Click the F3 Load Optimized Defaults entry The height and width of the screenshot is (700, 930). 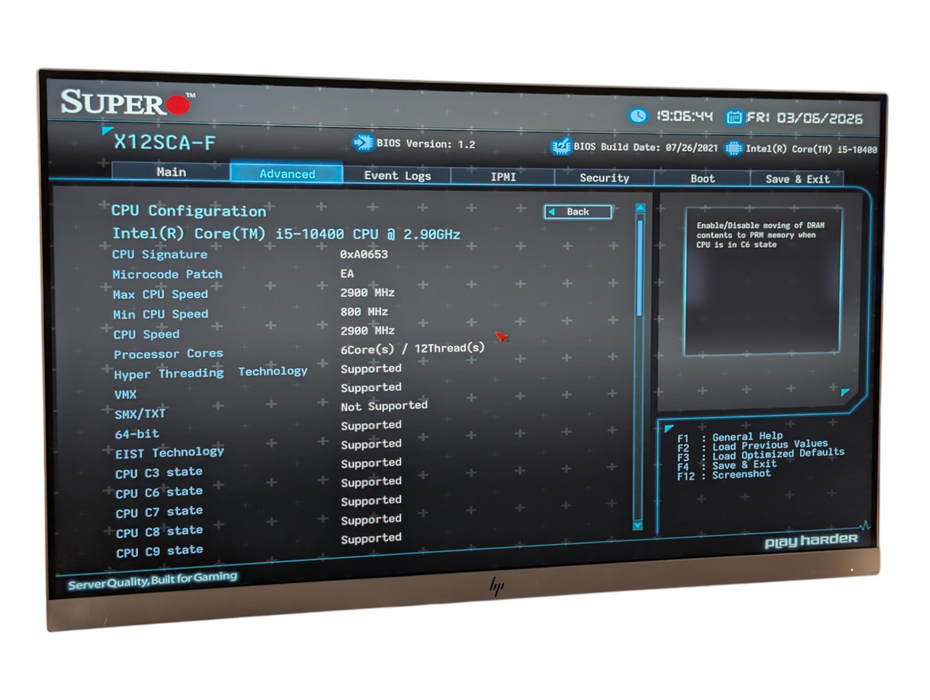click(761, 455)
